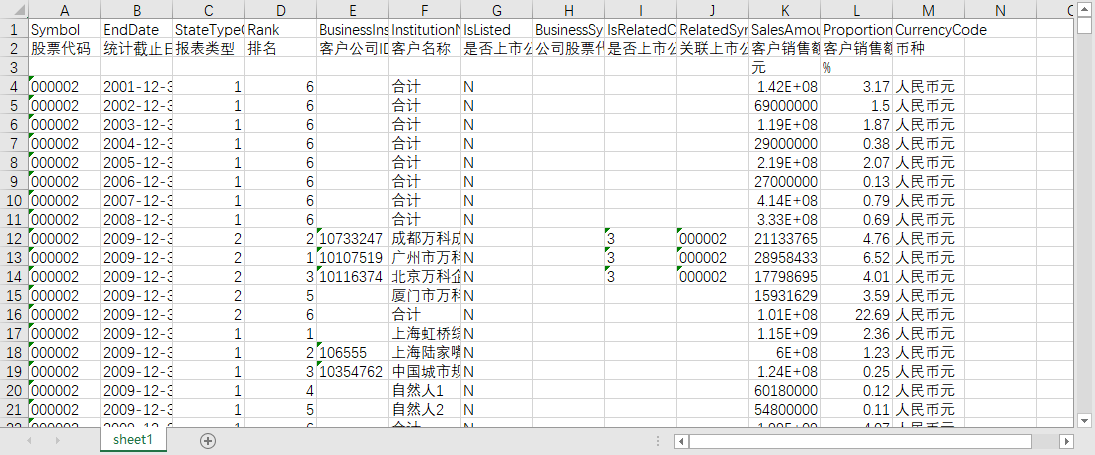Click the vertical scrollbar down arrow

[x=1084, y=419]
